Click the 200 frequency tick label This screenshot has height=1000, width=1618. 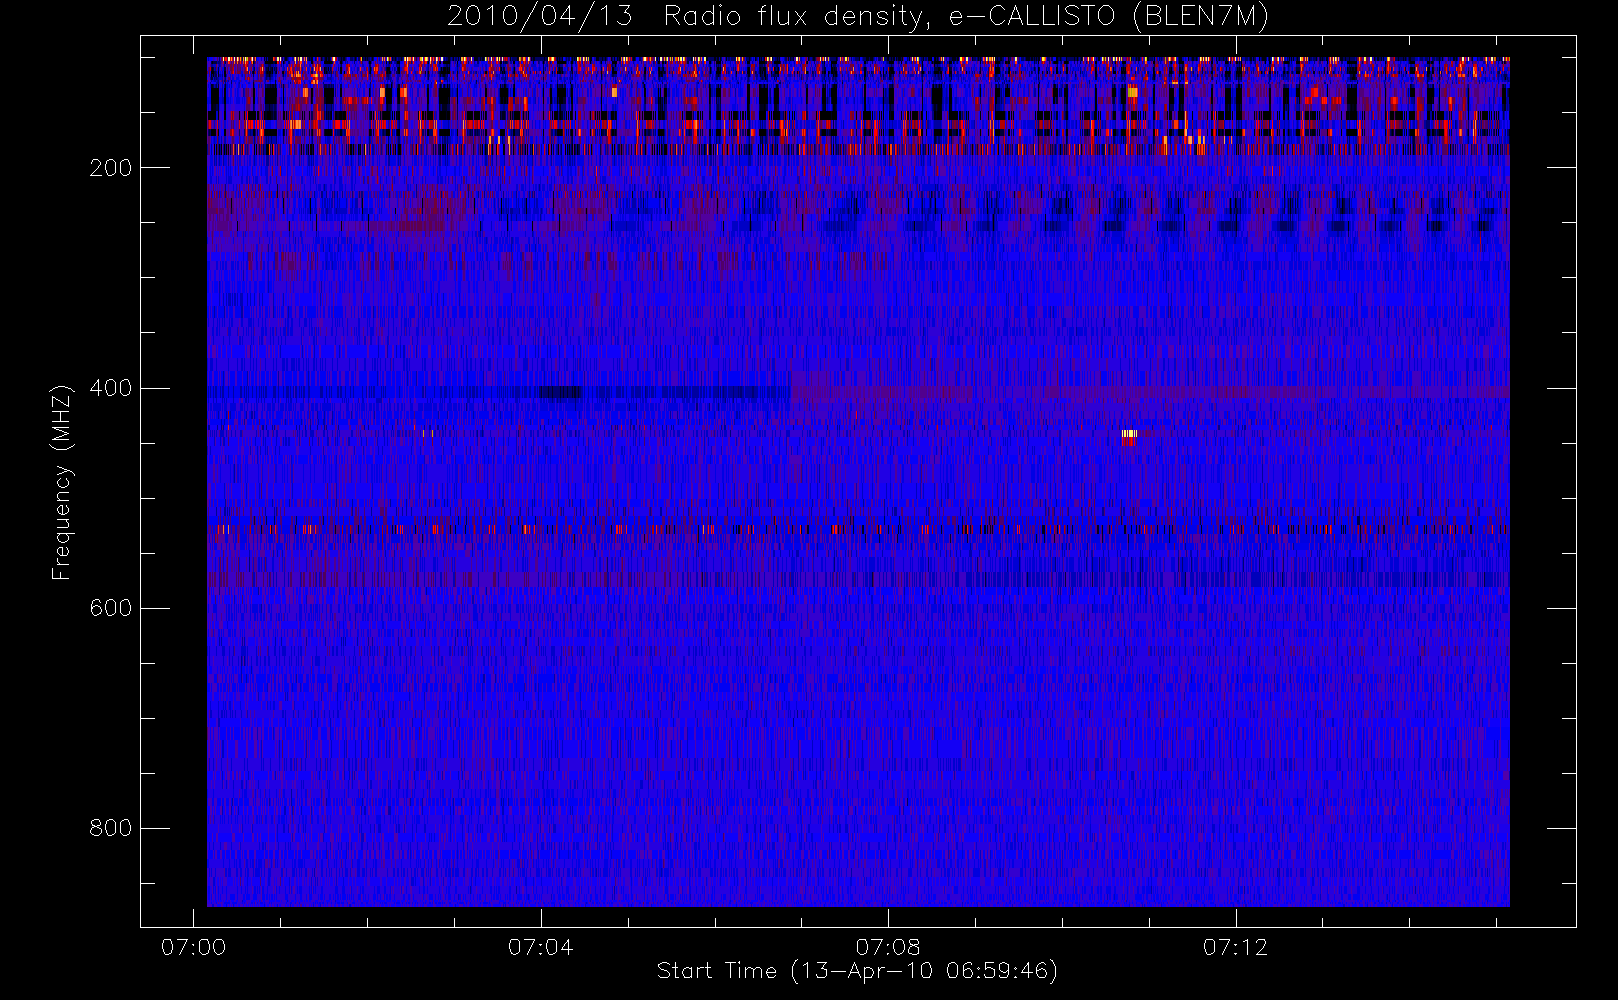pyautogui.click(x=111, y=168)
